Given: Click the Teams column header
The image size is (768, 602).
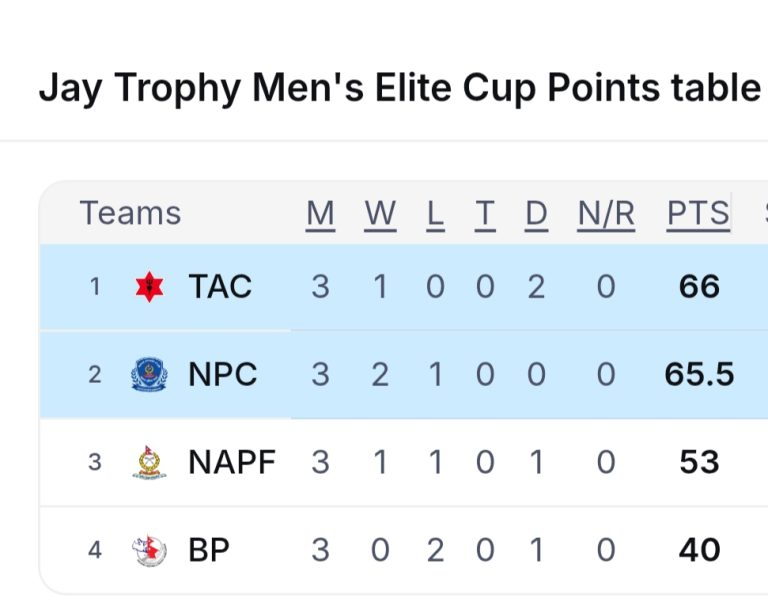Looking at the screenshot, I should coord(130,214).
